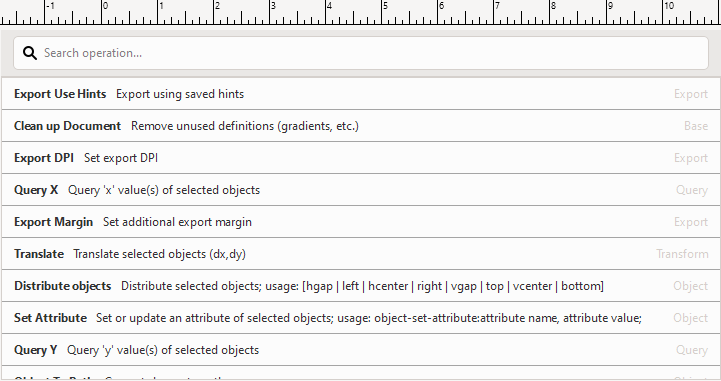Click the Transform category label on the Translate row
This screenshot has height=381, width=721.
click(682, 254)
